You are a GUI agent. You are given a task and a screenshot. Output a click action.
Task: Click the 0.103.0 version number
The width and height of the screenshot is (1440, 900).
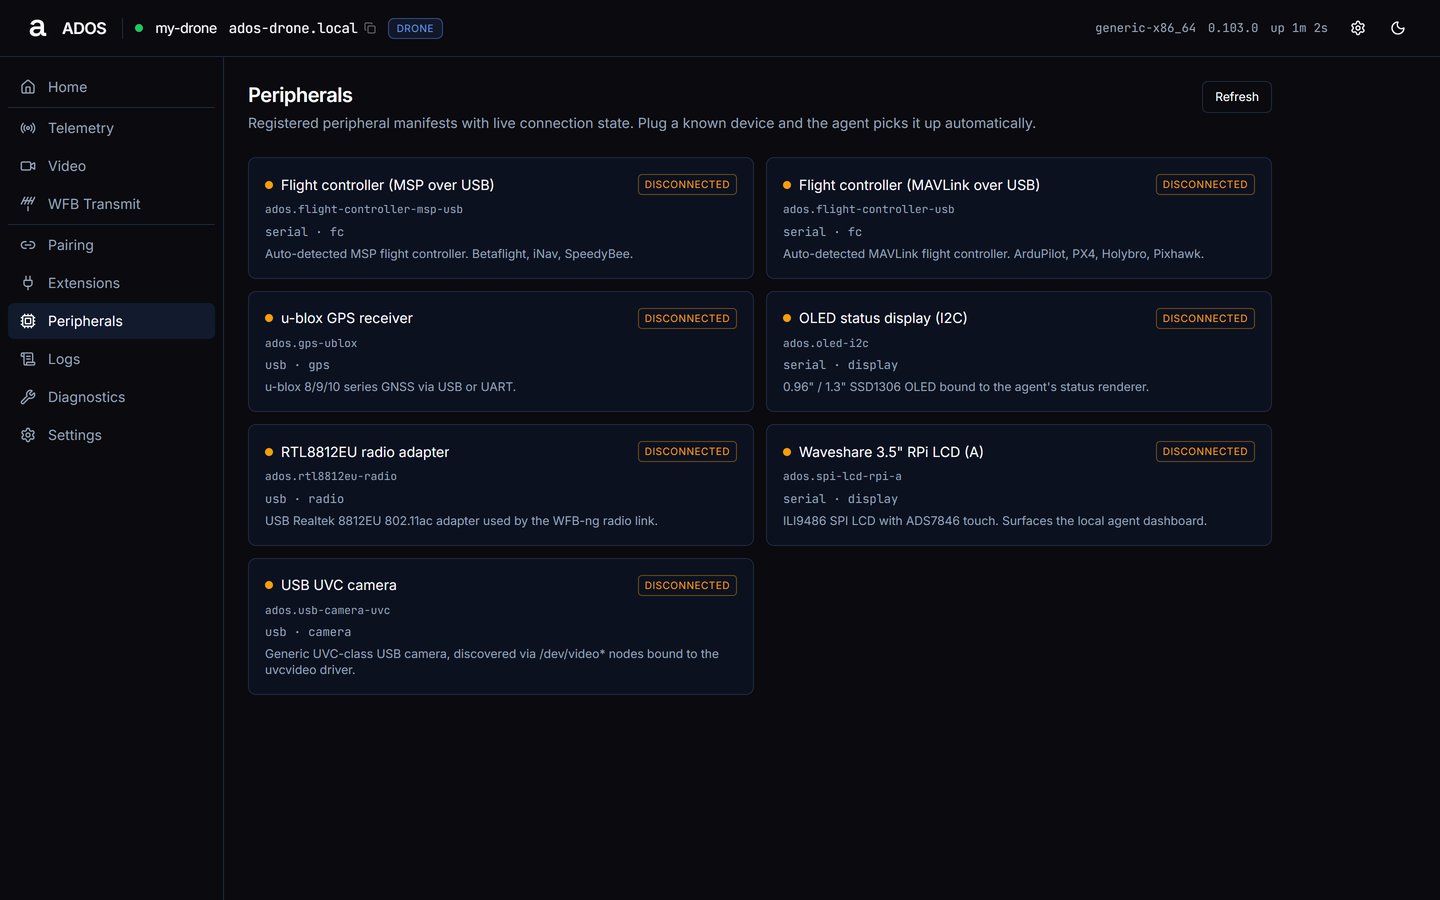coord(1233,28)
